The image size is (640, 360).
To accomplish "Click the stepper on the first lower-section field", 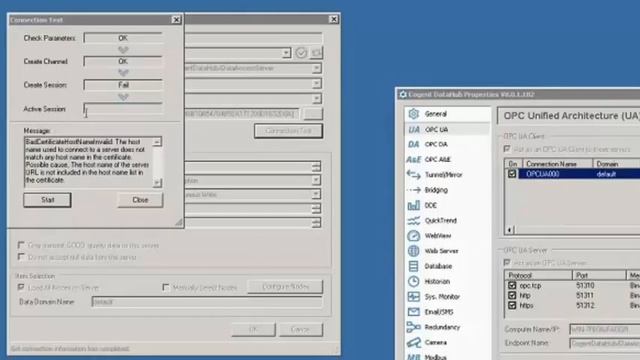I will (x=316, y=166).
